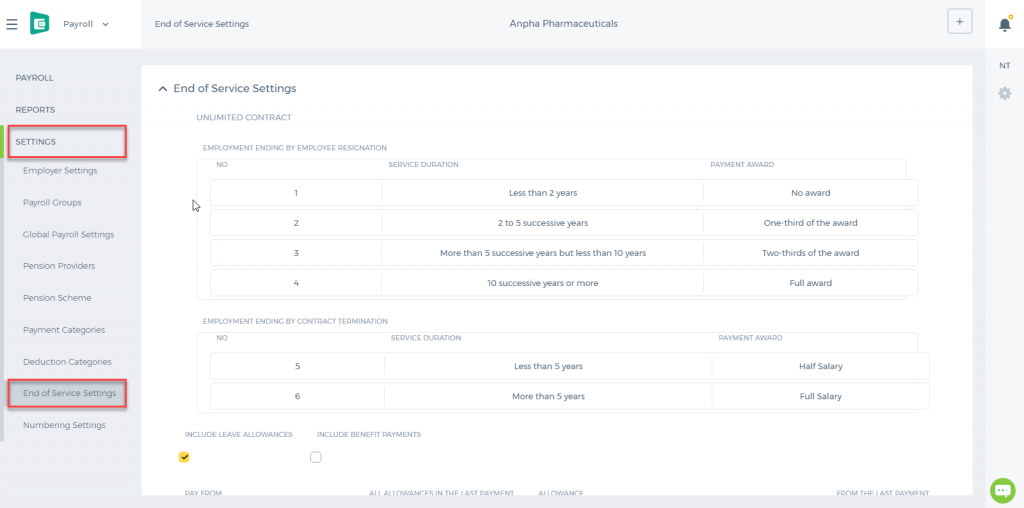Select the Full Salary award cell
1024x508 pixels.
click(820, 396)
